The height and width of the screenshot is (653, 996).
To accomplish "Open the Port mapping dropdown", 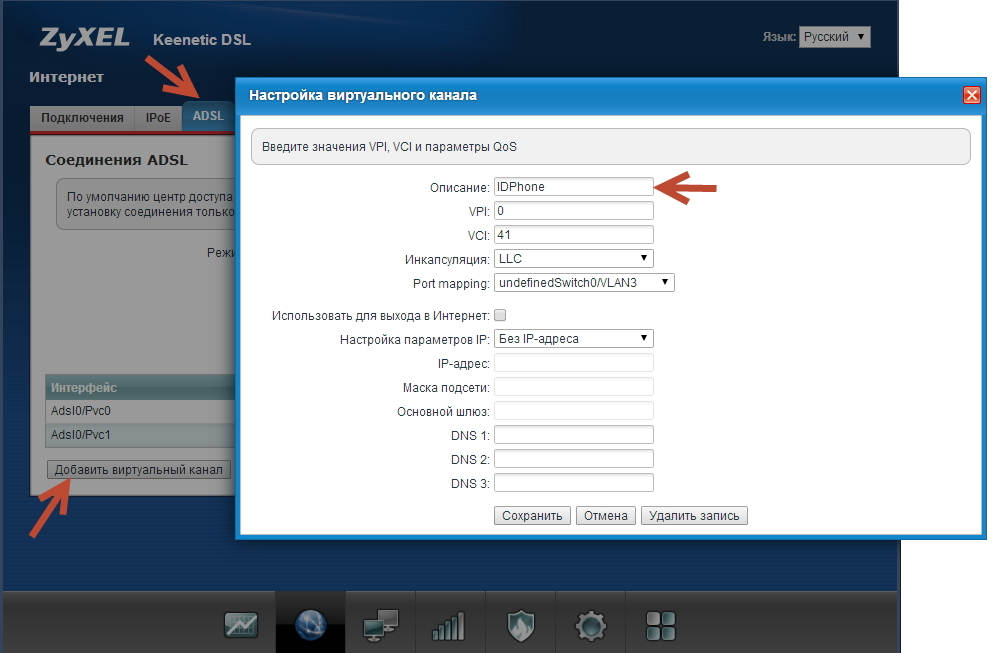I will [584, 283].
